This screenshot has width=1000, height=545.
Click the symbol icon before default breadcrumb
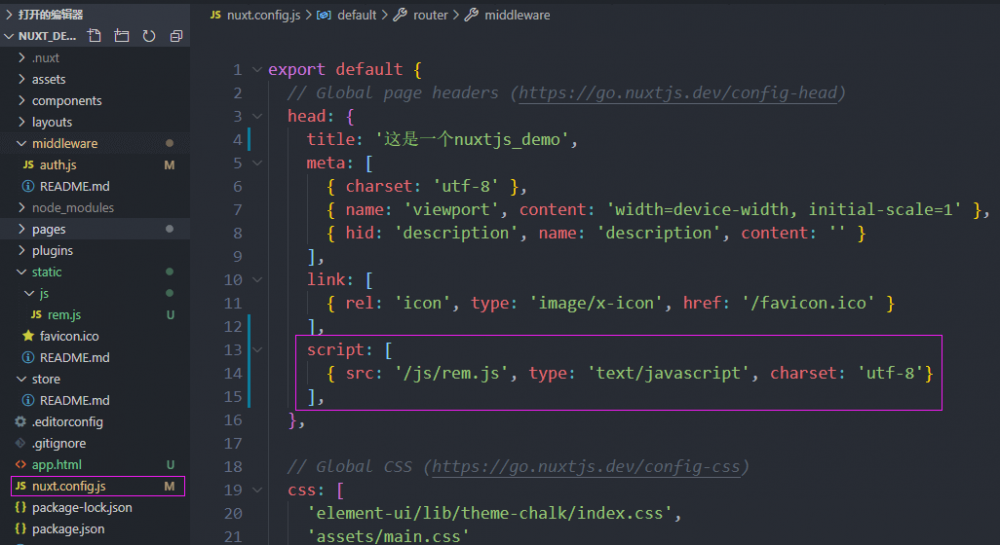click(x=324, y=15)
